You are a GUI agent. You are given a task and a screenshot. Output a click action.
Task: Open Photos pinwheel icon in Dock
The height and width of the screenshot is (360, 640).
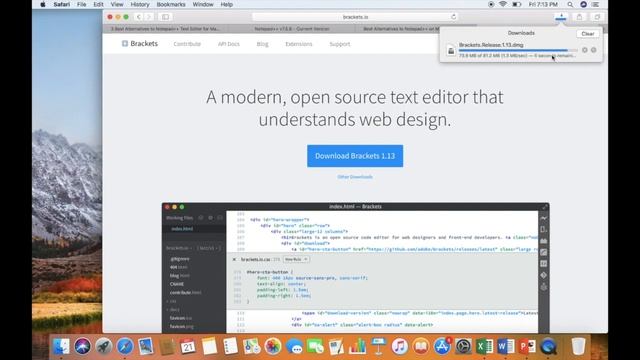point(273,347)
